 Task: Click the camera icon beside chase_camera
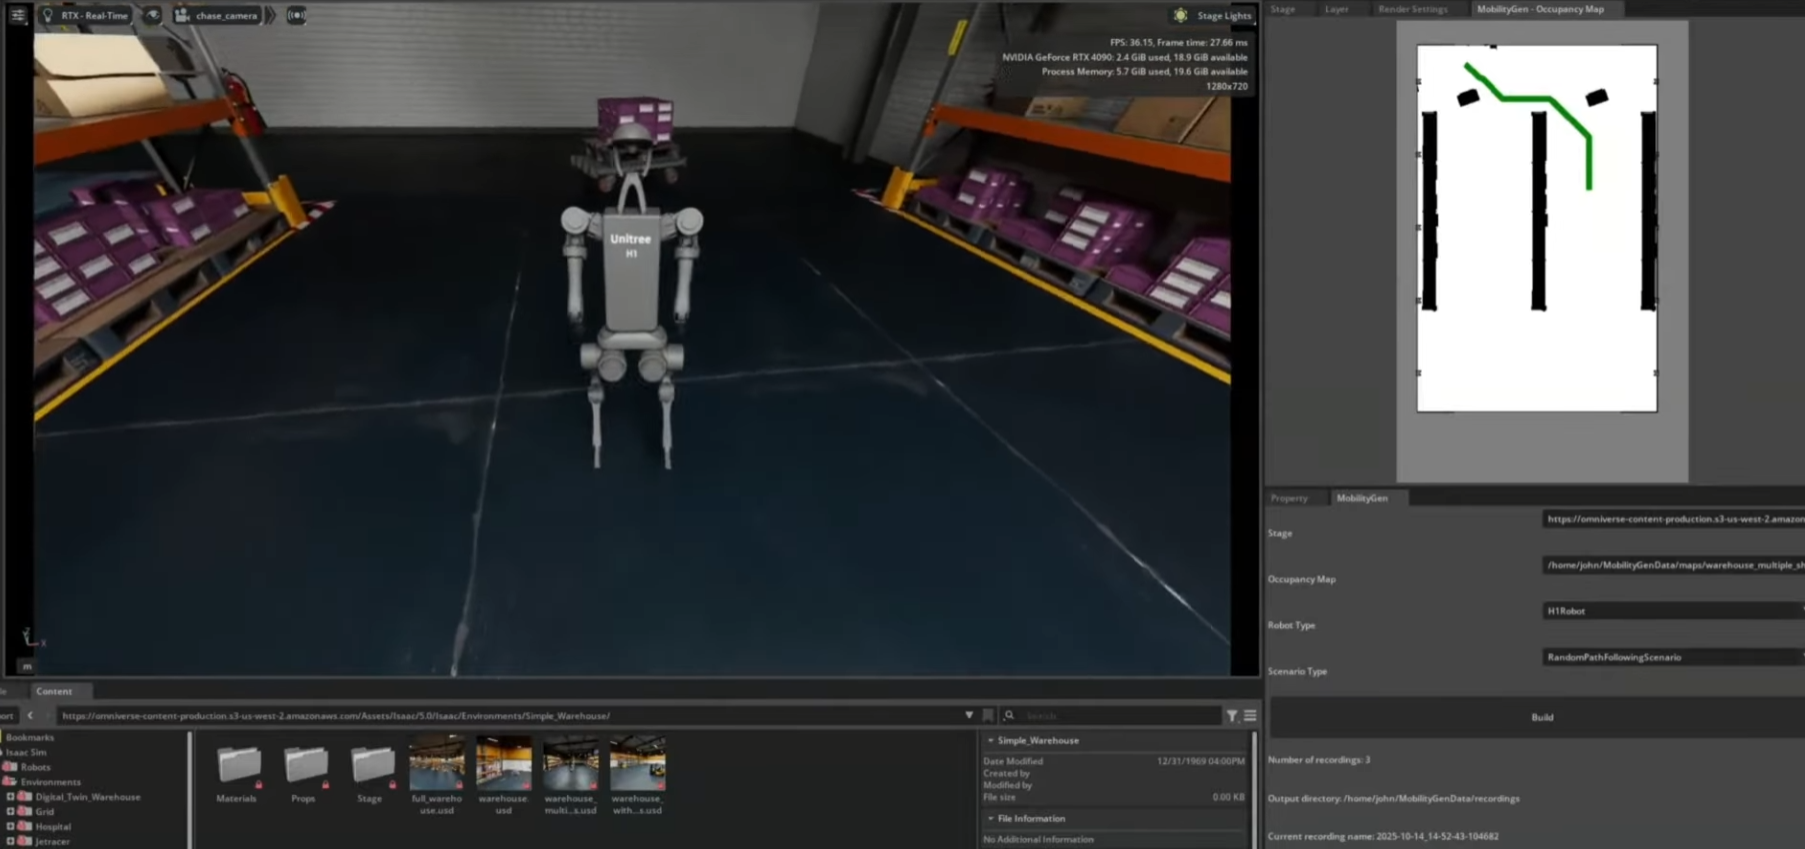[x=182, y=15]
